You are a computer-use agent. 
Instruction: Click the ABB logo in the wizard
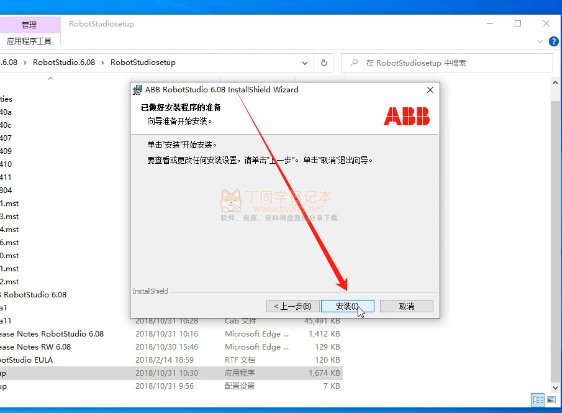click(x=407, y=116)
